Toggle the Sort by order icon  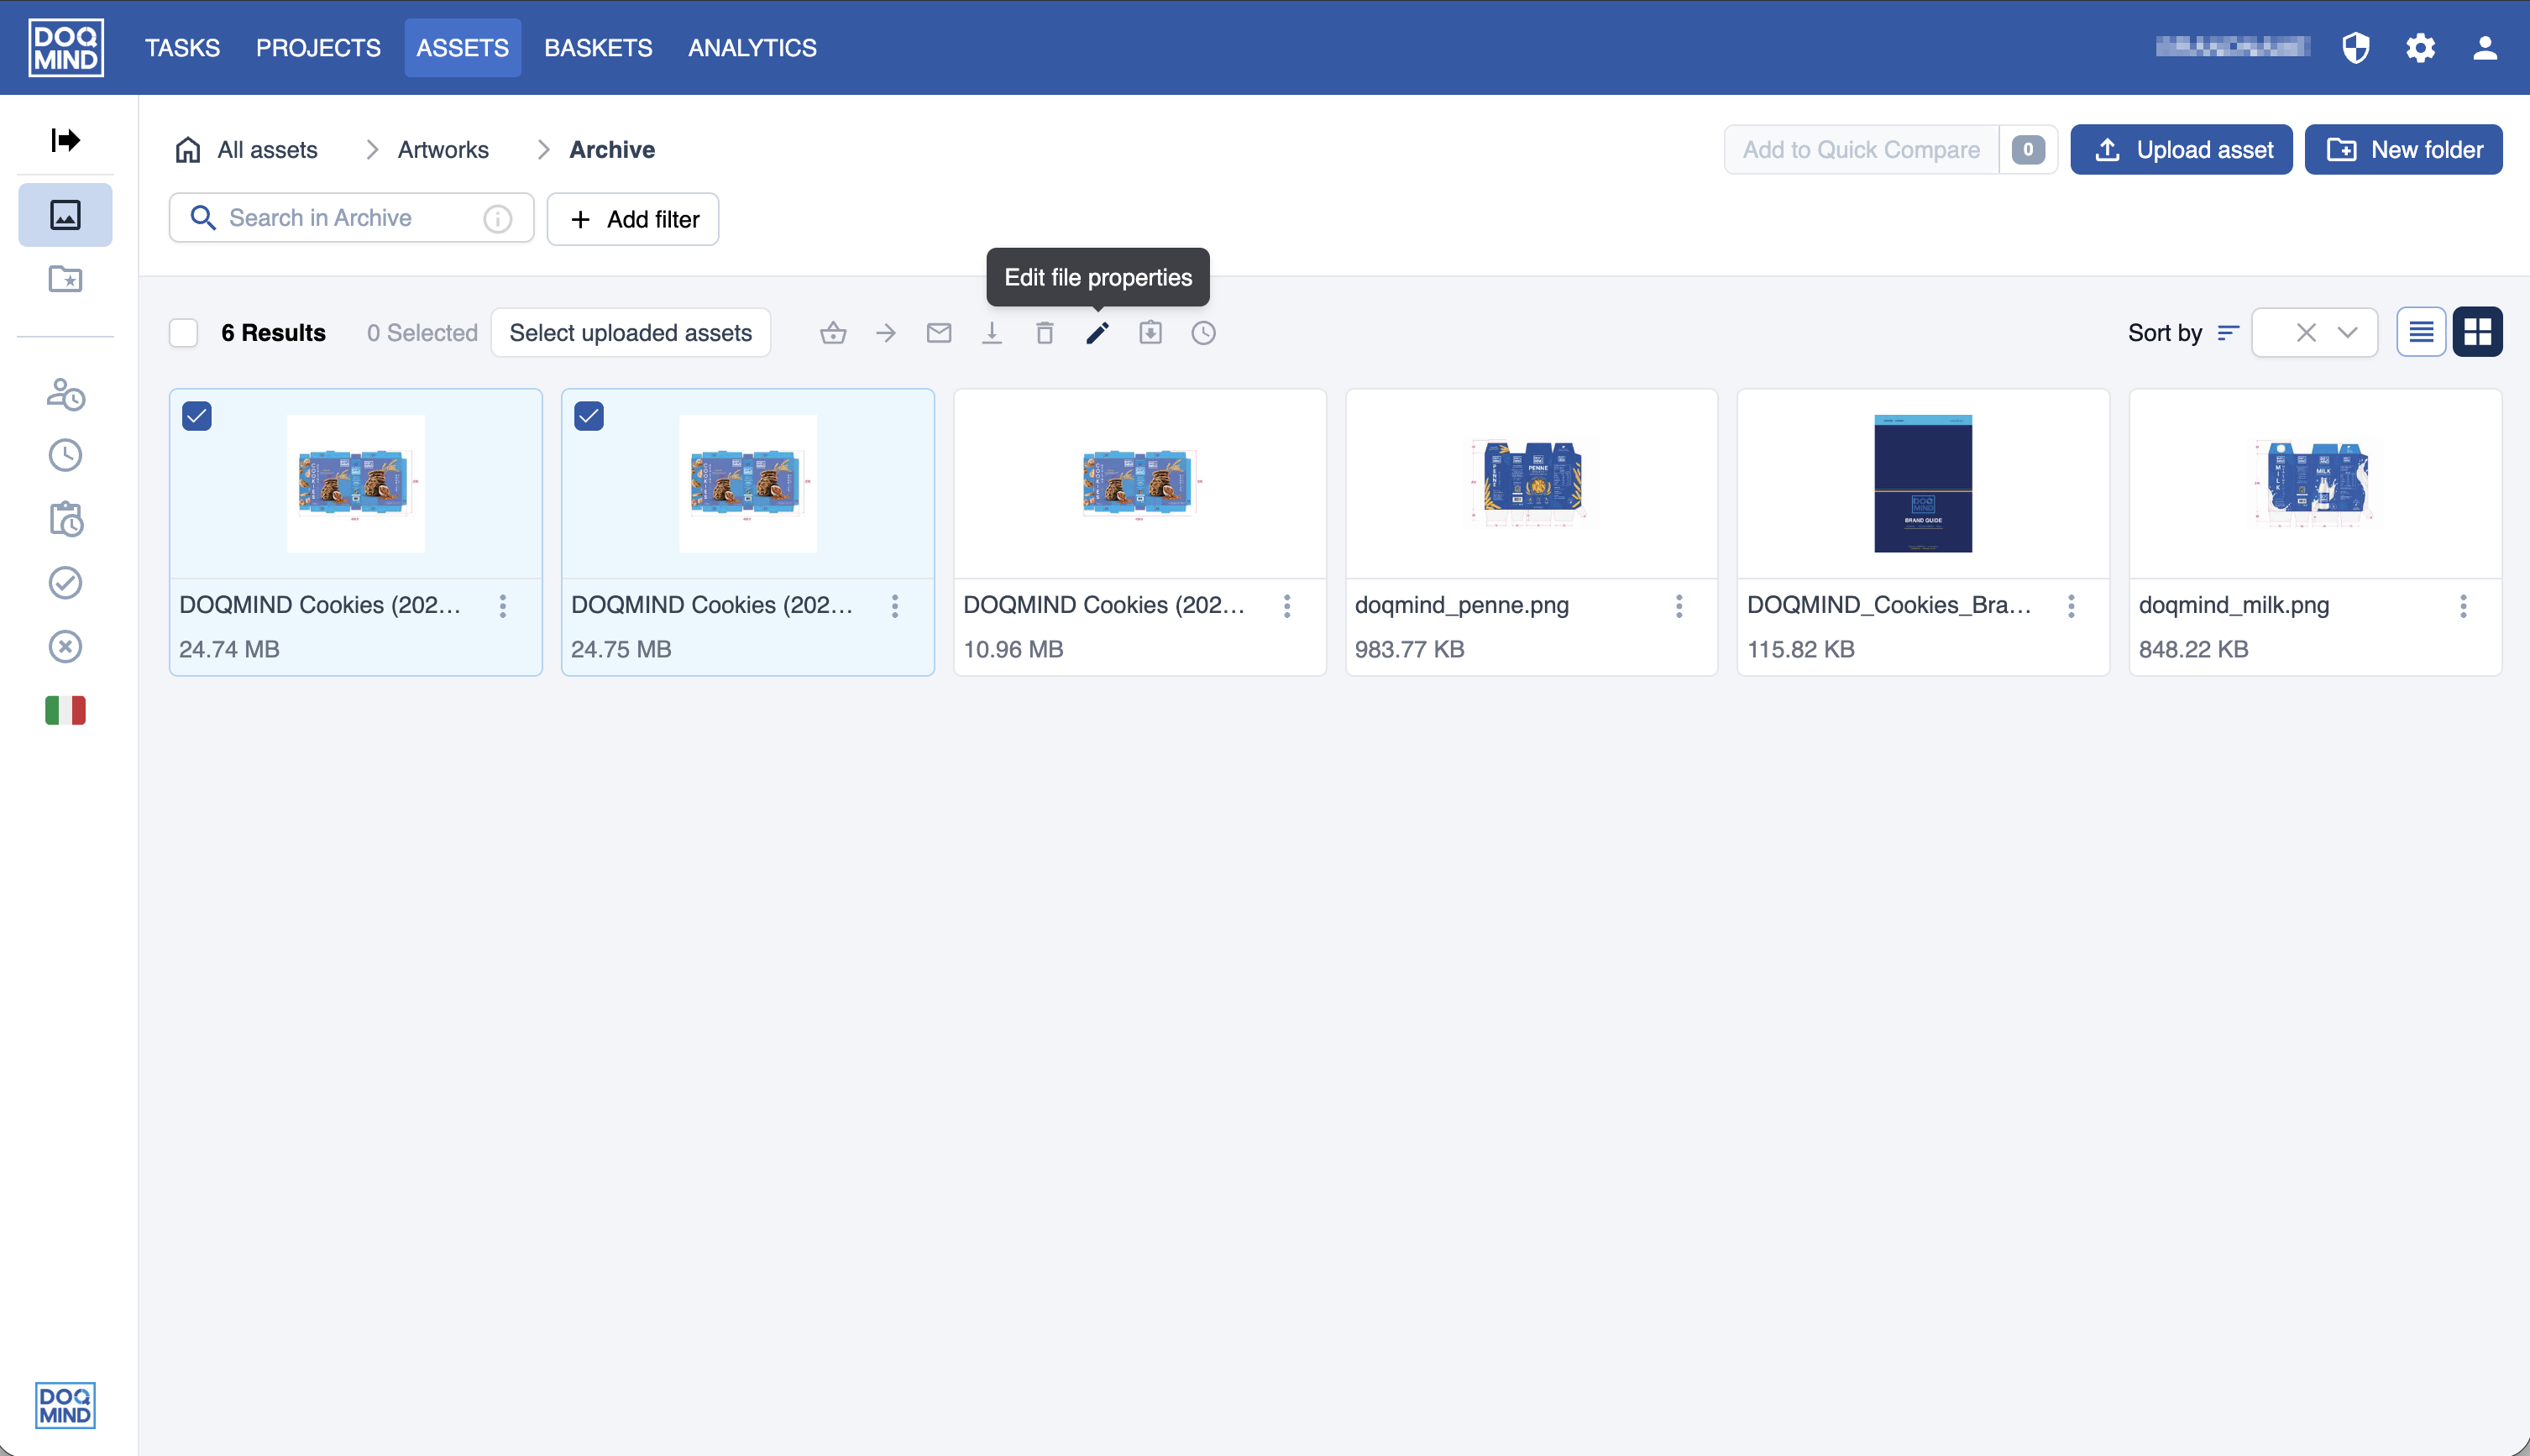2228,333
